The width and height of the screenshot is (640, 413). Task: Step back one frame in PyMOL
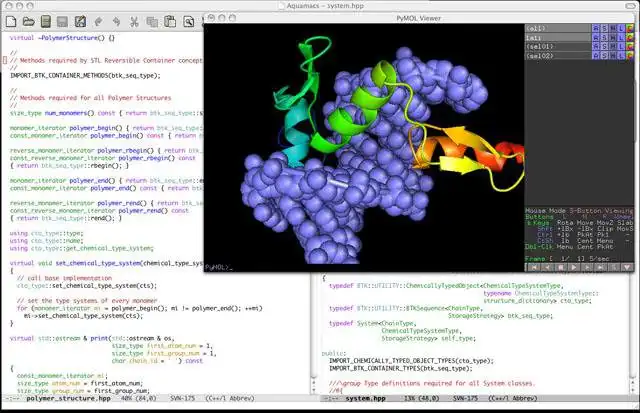547,267
